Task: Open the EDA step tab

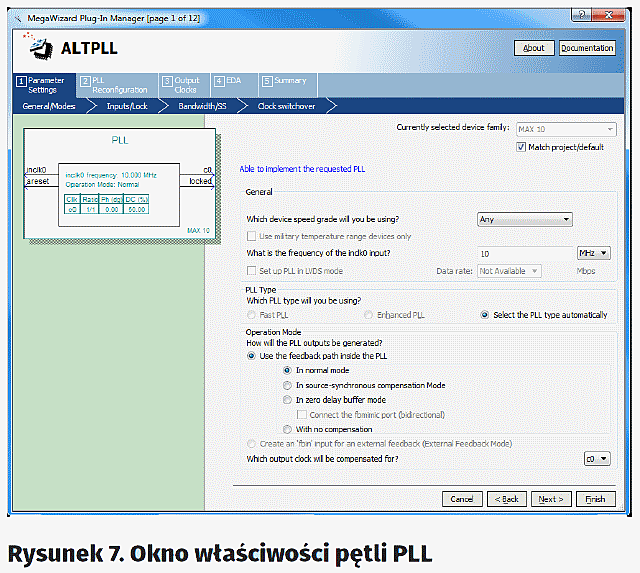Action: [x=232, y=81]
